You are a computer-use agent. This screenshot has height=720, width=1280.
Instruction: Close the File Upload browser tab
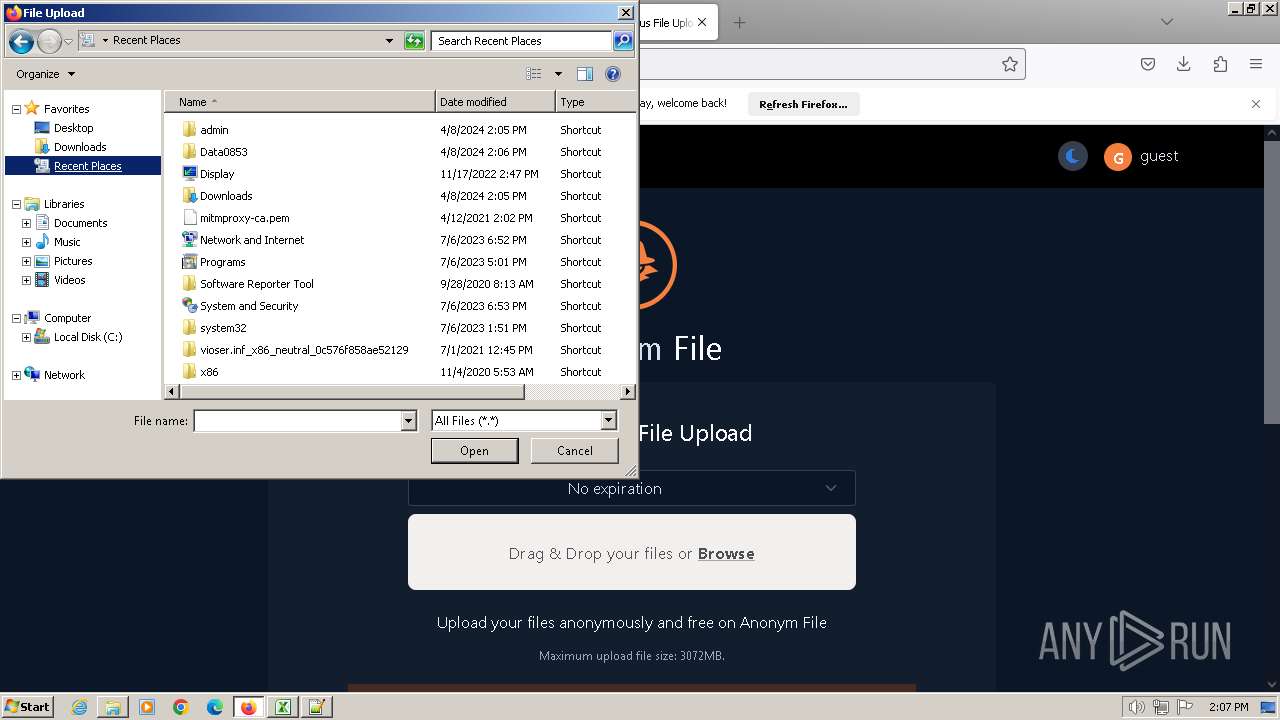702,22
